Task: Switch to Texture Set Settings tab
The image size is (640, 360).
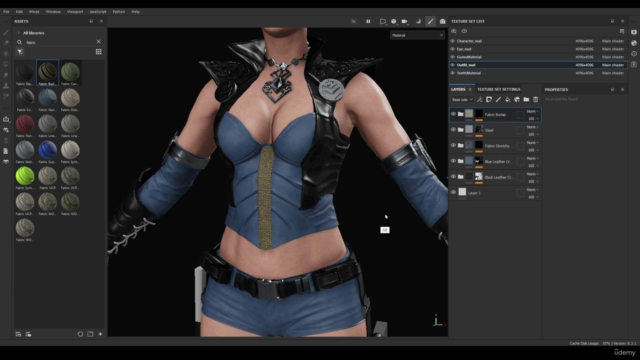Action: pos(499,89)
